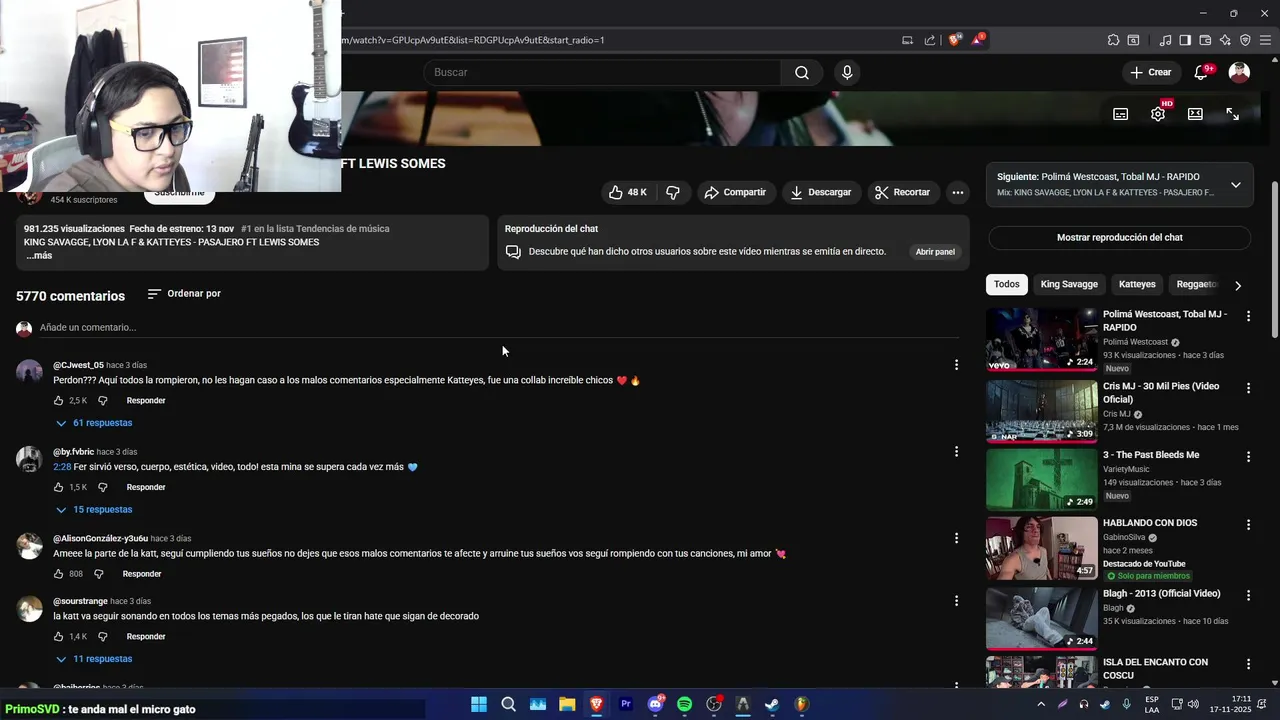Select the Katteyes filter chip
1280x720 pixels.
click(x=1137, y=284)
